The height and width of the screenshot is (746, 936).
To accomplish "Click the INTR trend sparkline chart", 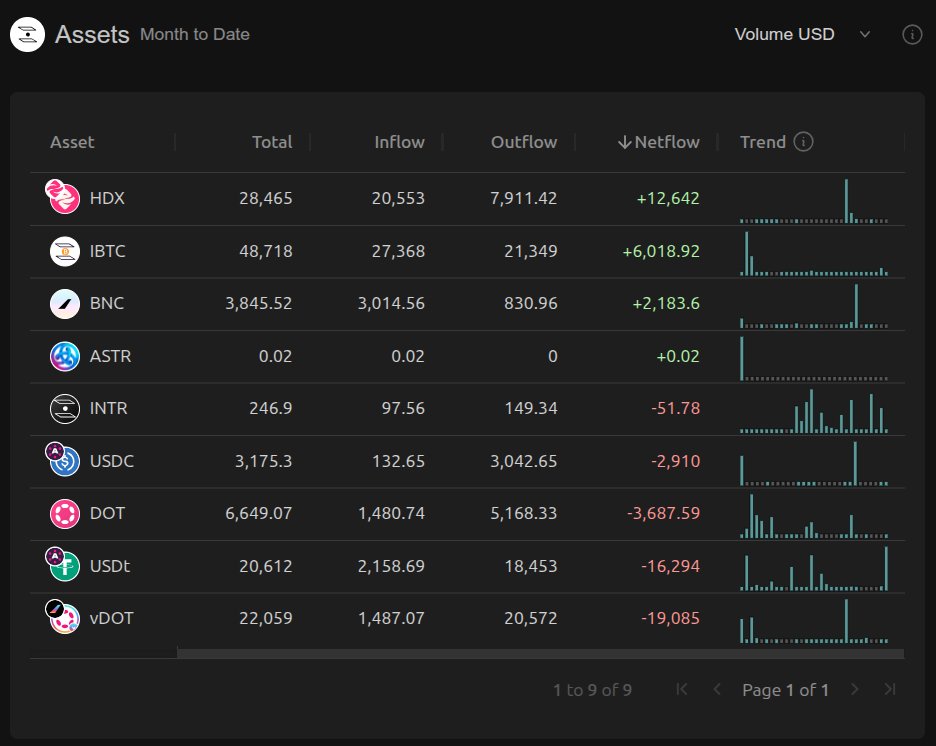I will click(x=814, y=411).
